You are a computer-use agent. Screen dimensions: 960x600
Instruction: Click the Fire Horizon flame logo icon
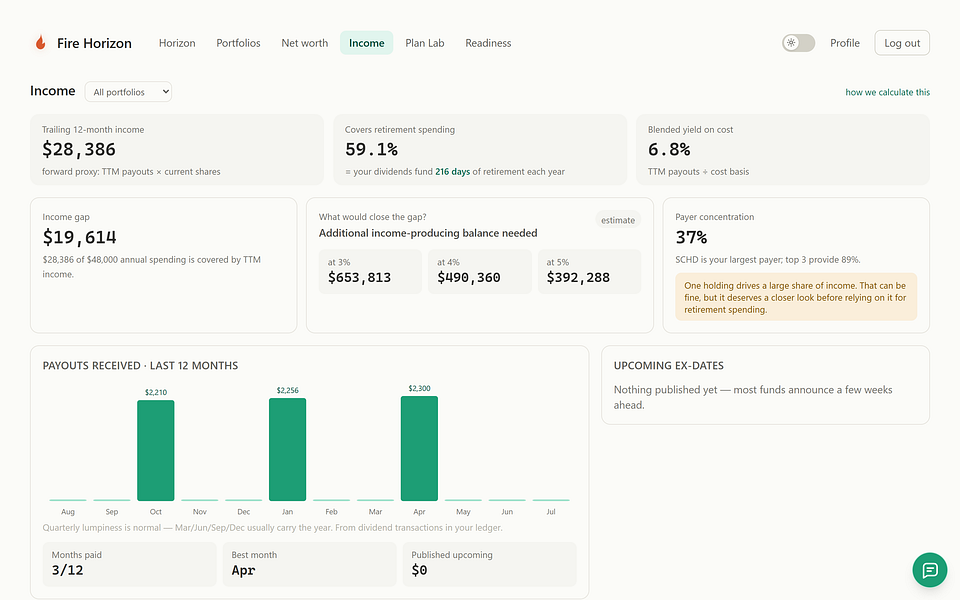point(40,42)
